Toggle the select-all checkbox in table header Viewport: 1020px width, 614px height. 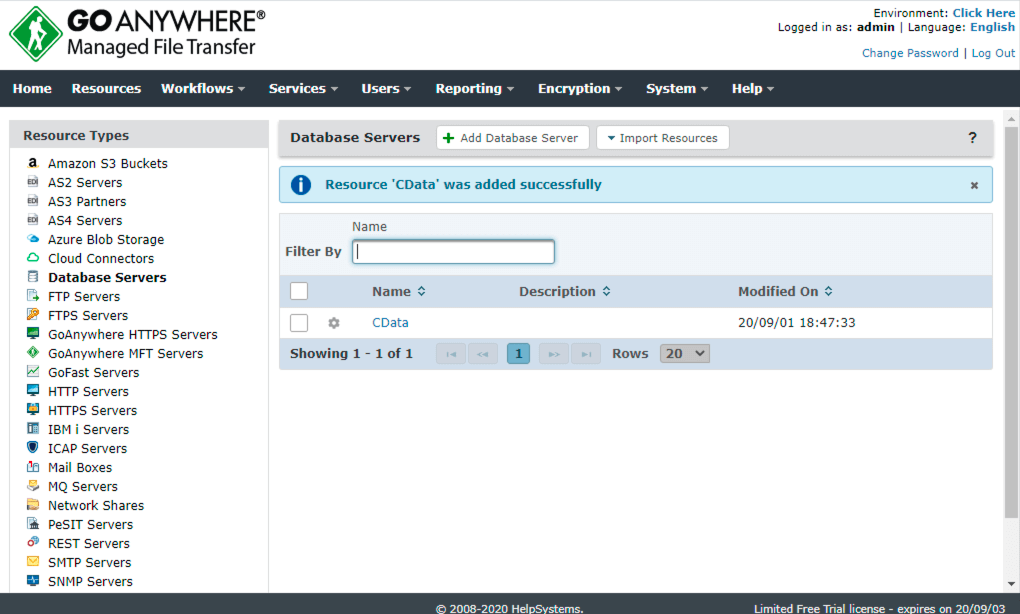click(x=299, y=291)
